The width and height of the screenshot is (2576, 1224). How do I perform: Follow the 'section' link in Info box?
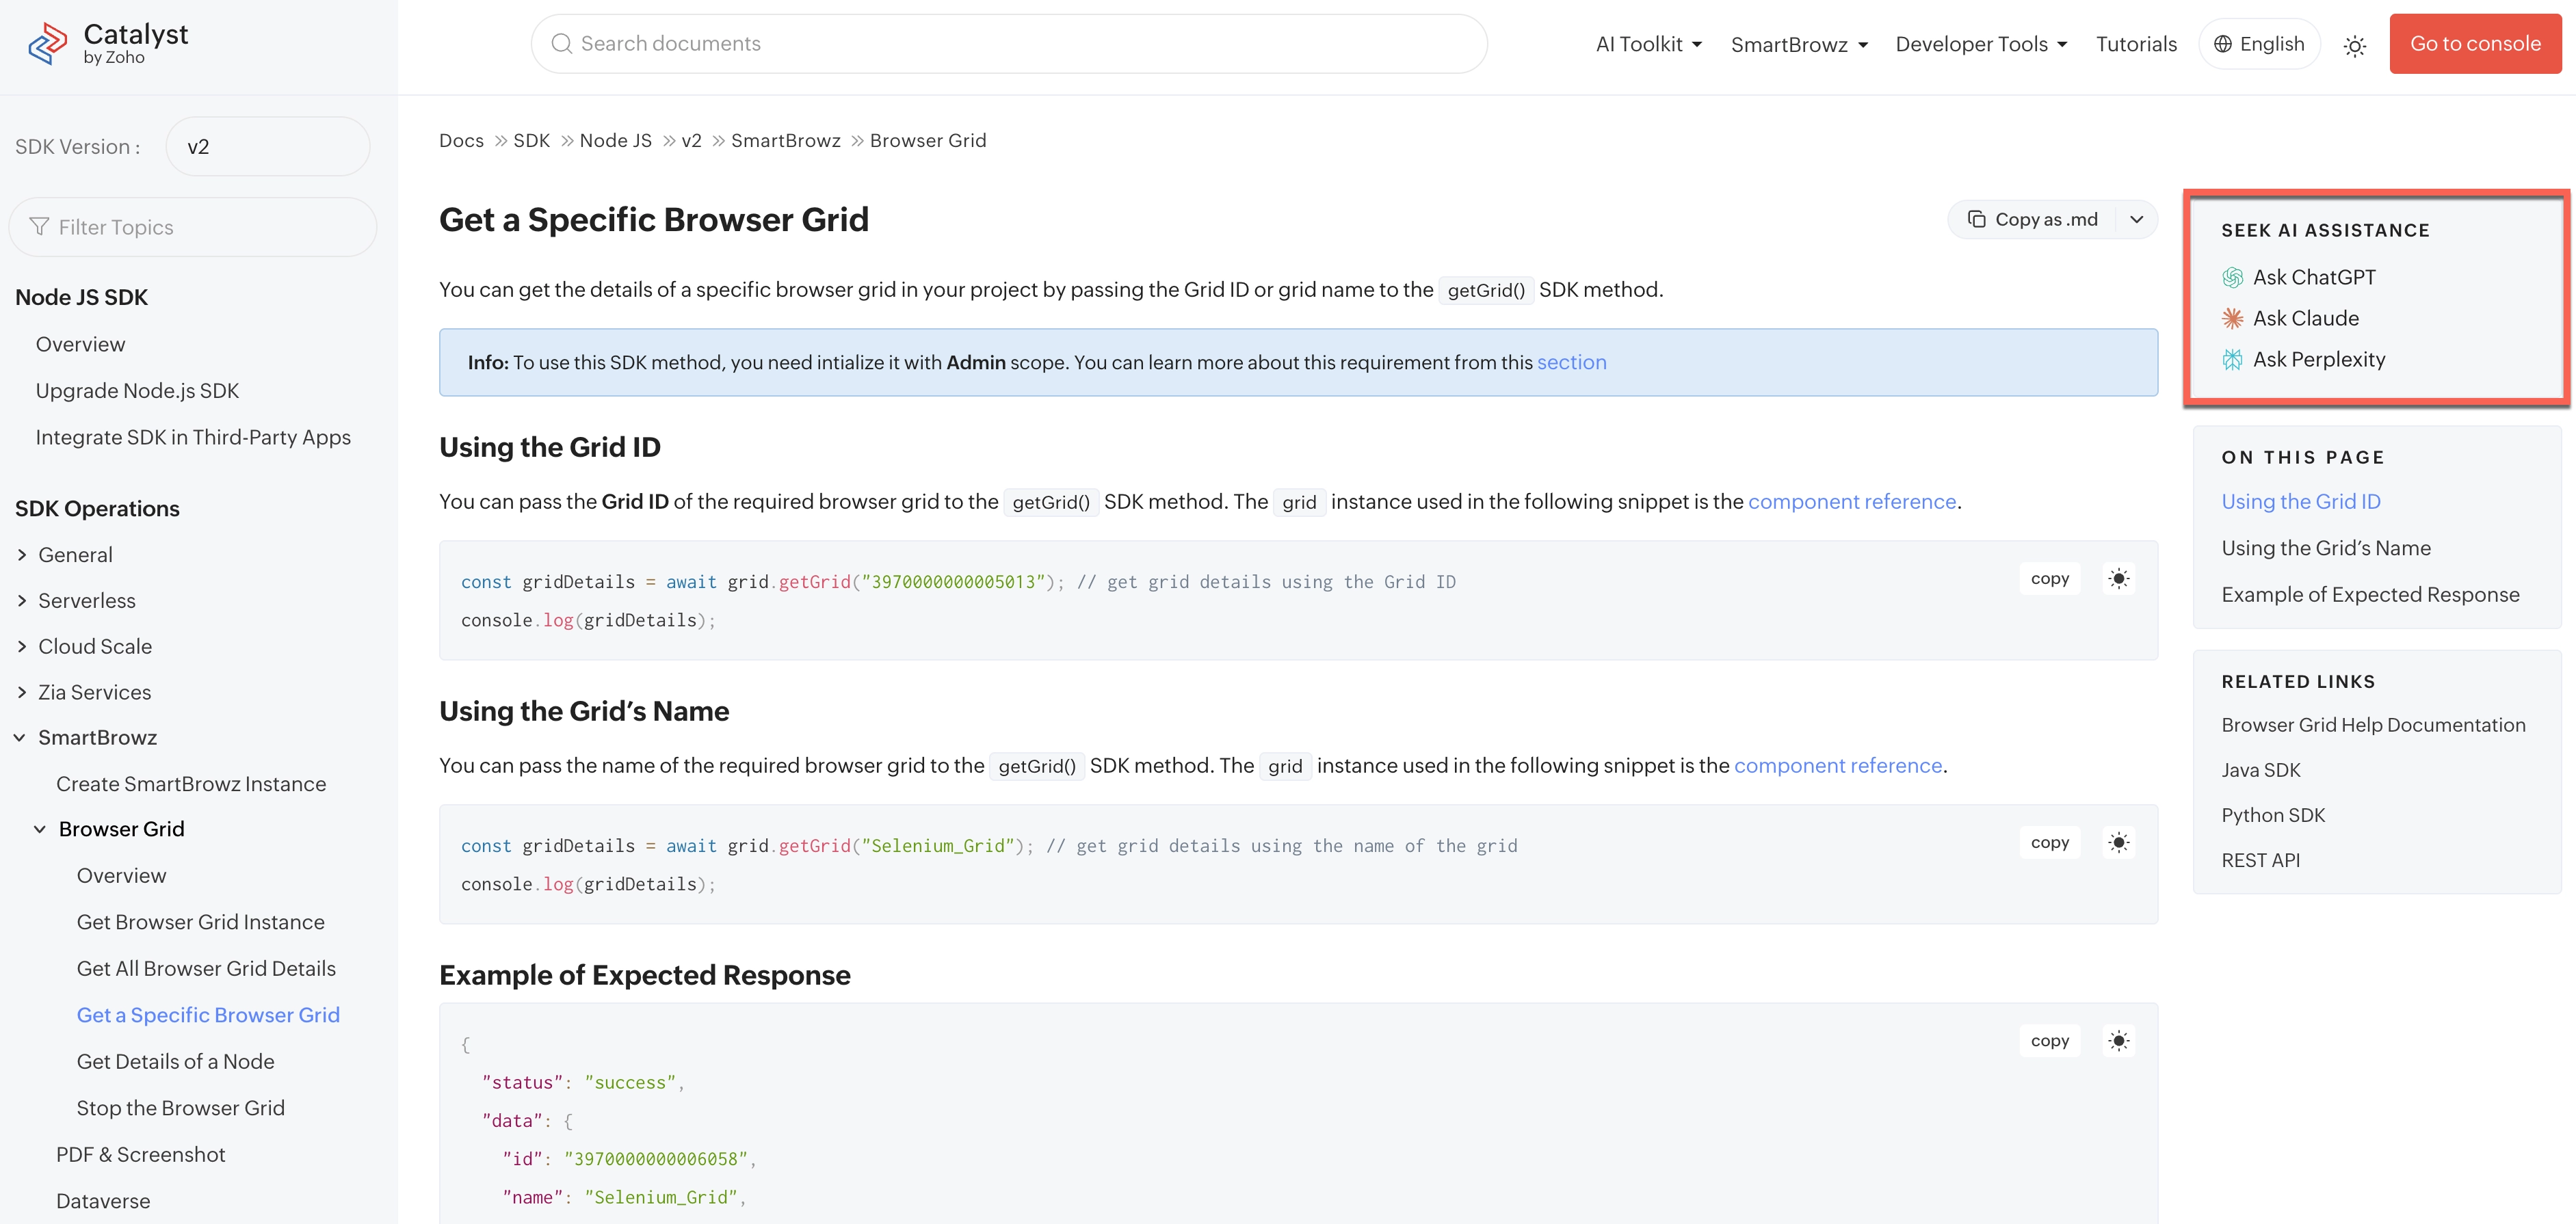[x=1572, y=362]
